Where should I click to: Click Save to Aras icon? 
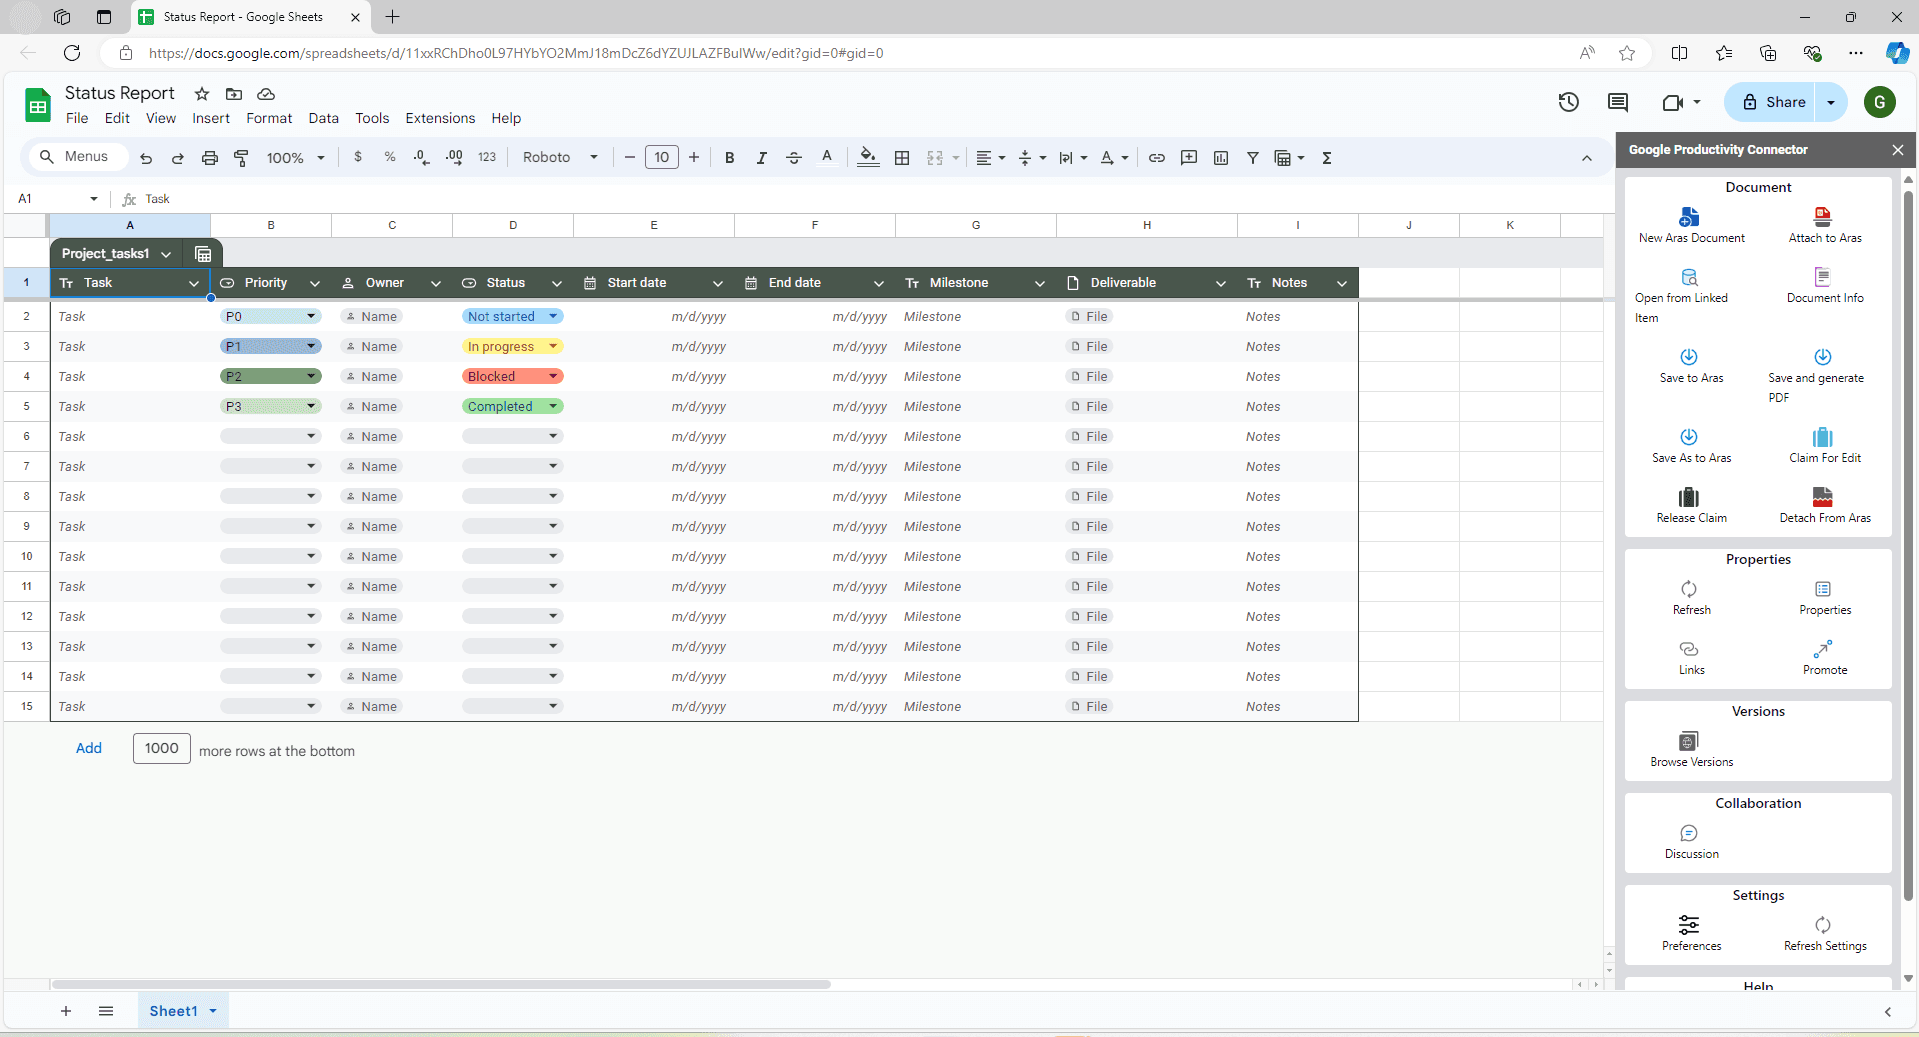click(1689, 357)
